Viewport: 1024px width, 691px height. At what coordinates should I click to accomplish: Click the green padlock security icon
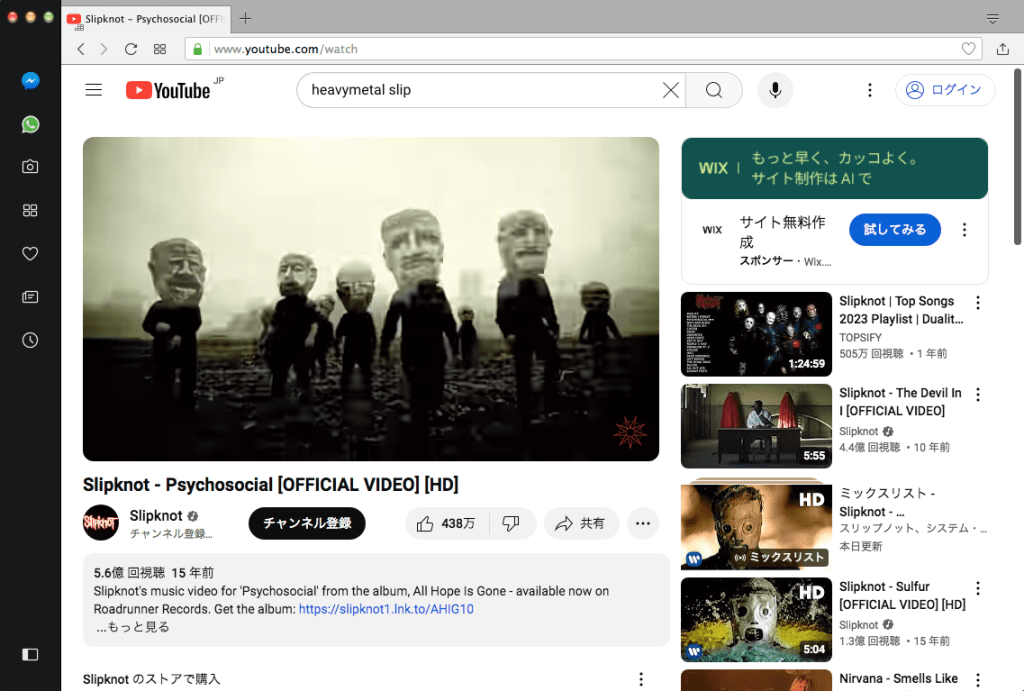(197, 49)
